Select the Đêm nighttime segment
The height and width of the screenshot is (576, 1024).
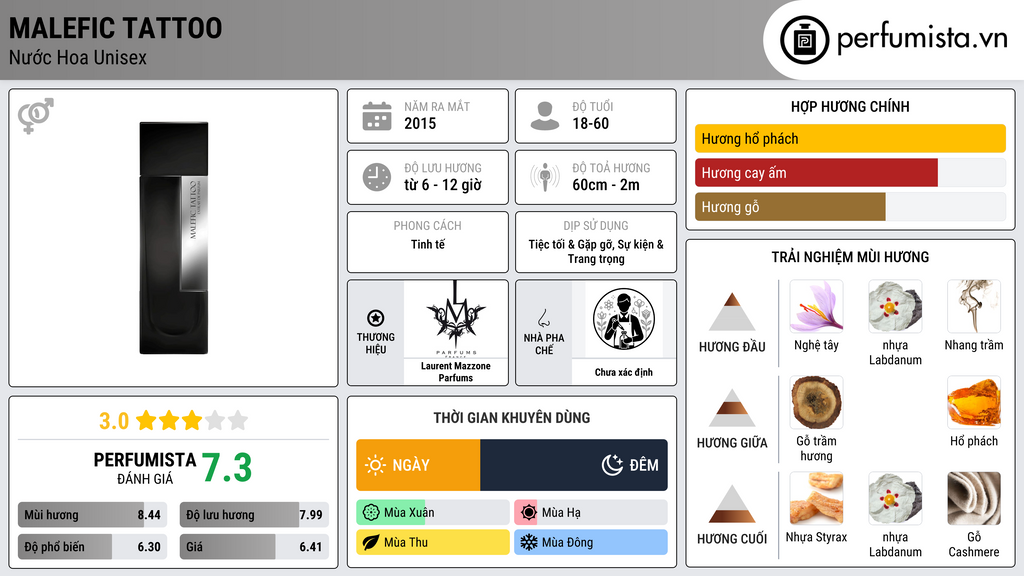point(573,465)
